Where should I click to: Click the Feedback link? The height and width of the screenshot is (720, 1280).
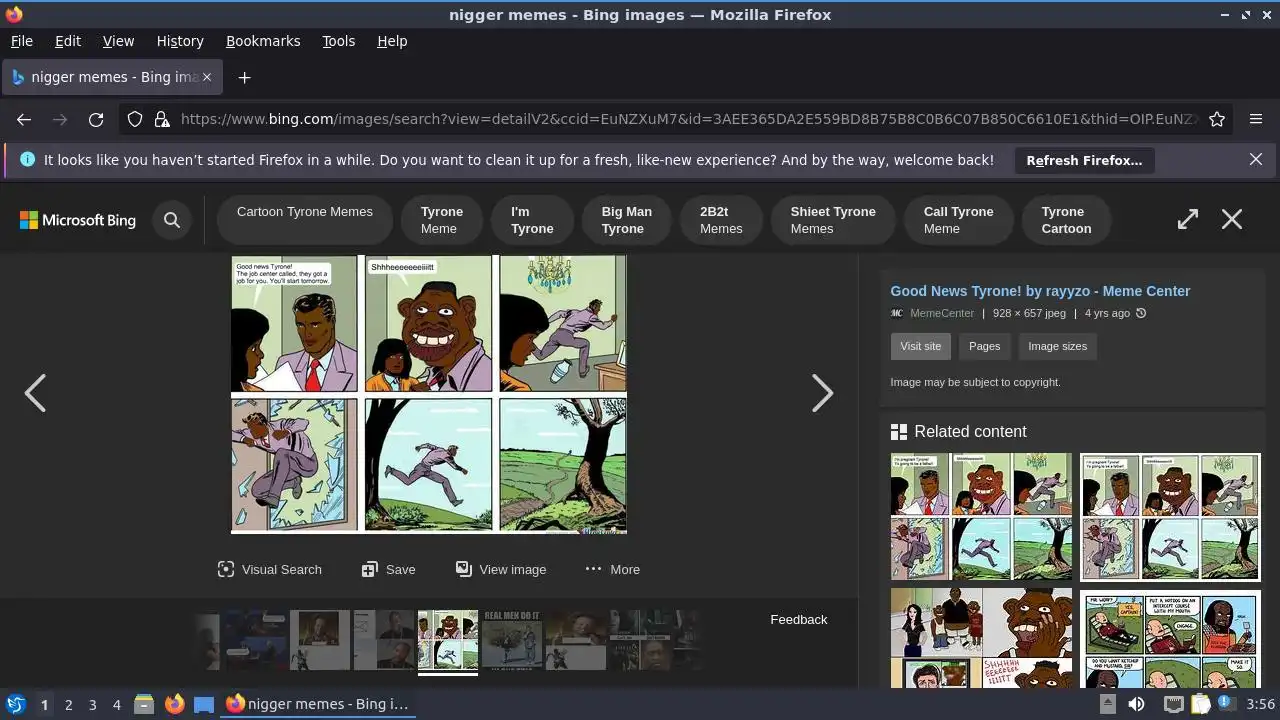click(x=798, y=620)
